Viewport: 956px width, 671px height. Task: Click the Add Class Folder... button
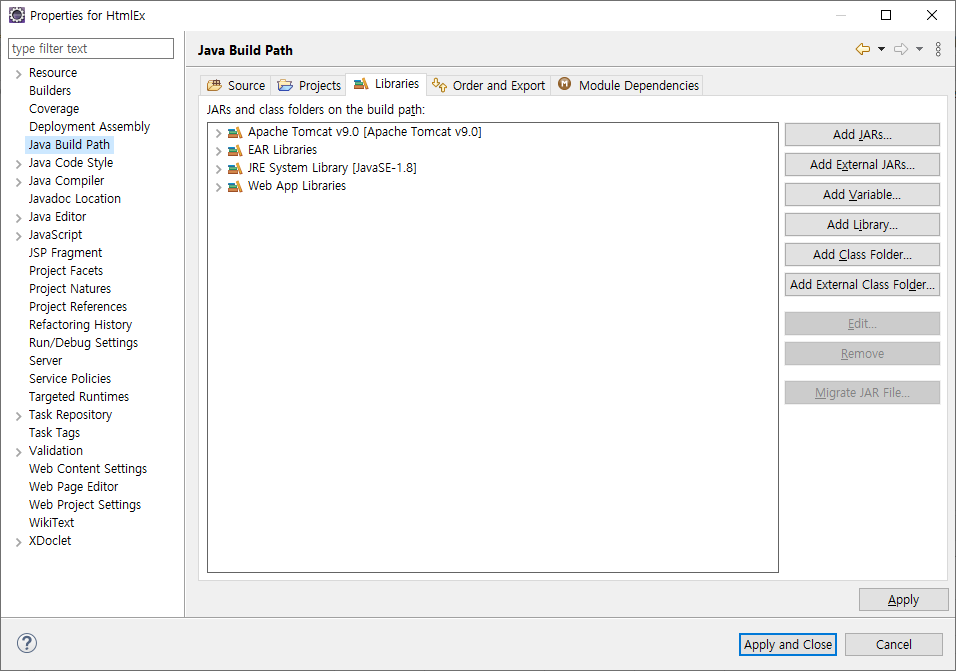[862, 255]
